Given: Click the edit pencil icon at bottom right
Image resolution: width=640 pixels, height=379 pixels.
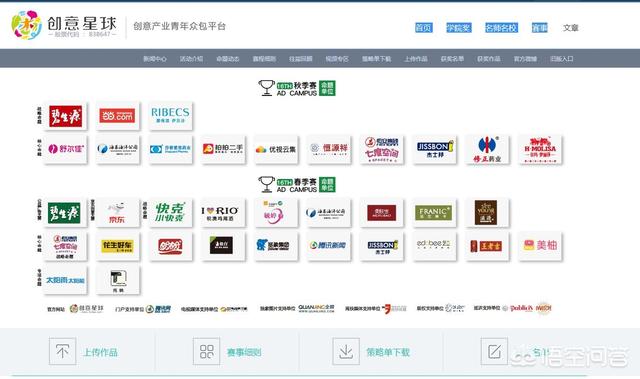Looking at the screenshot, I should point(494,351).
